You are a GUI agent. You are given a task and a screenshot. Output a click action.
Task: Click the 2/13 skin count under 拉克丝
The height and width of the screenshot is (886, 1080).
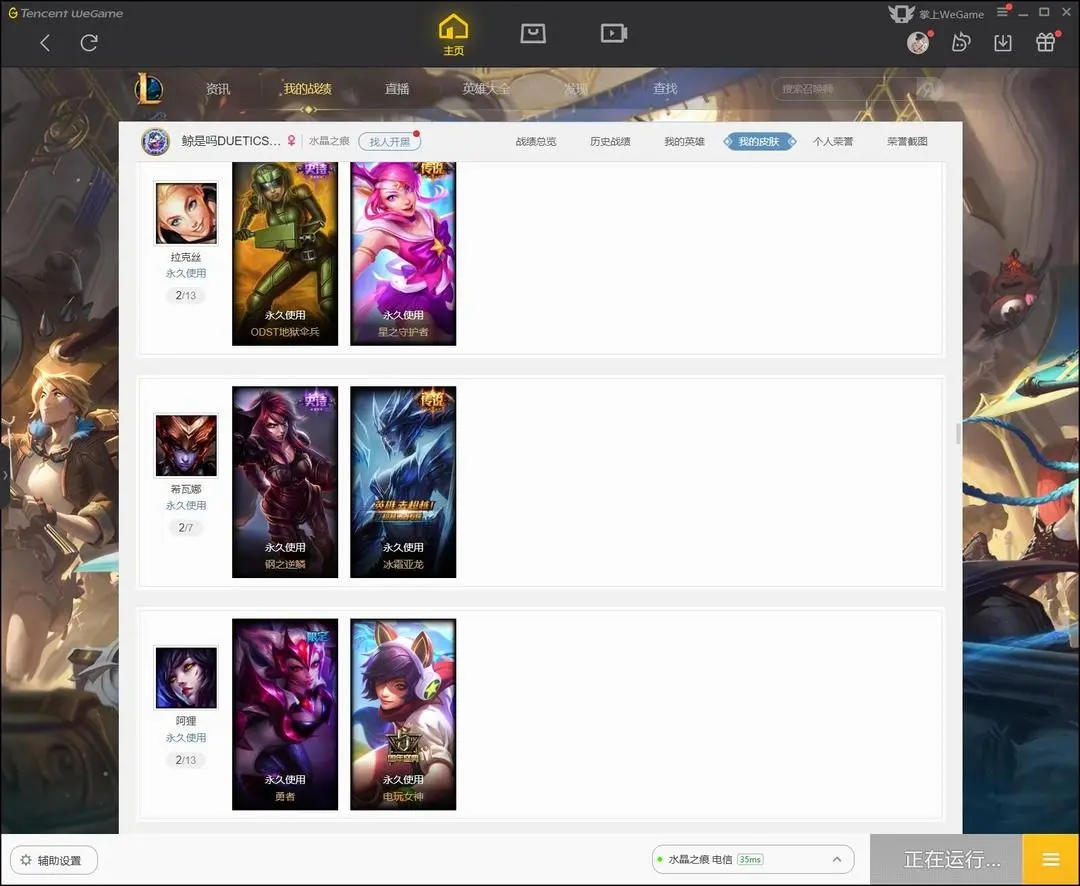click(x=186, y=296)
